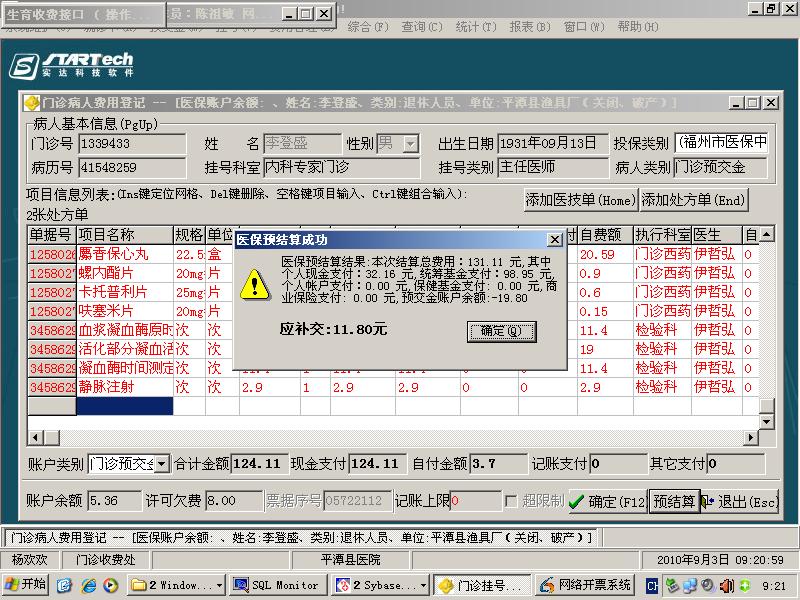Click the 确定(O) button in the dialog
This screenshot has width=800, height=600.
click(502, 331)
